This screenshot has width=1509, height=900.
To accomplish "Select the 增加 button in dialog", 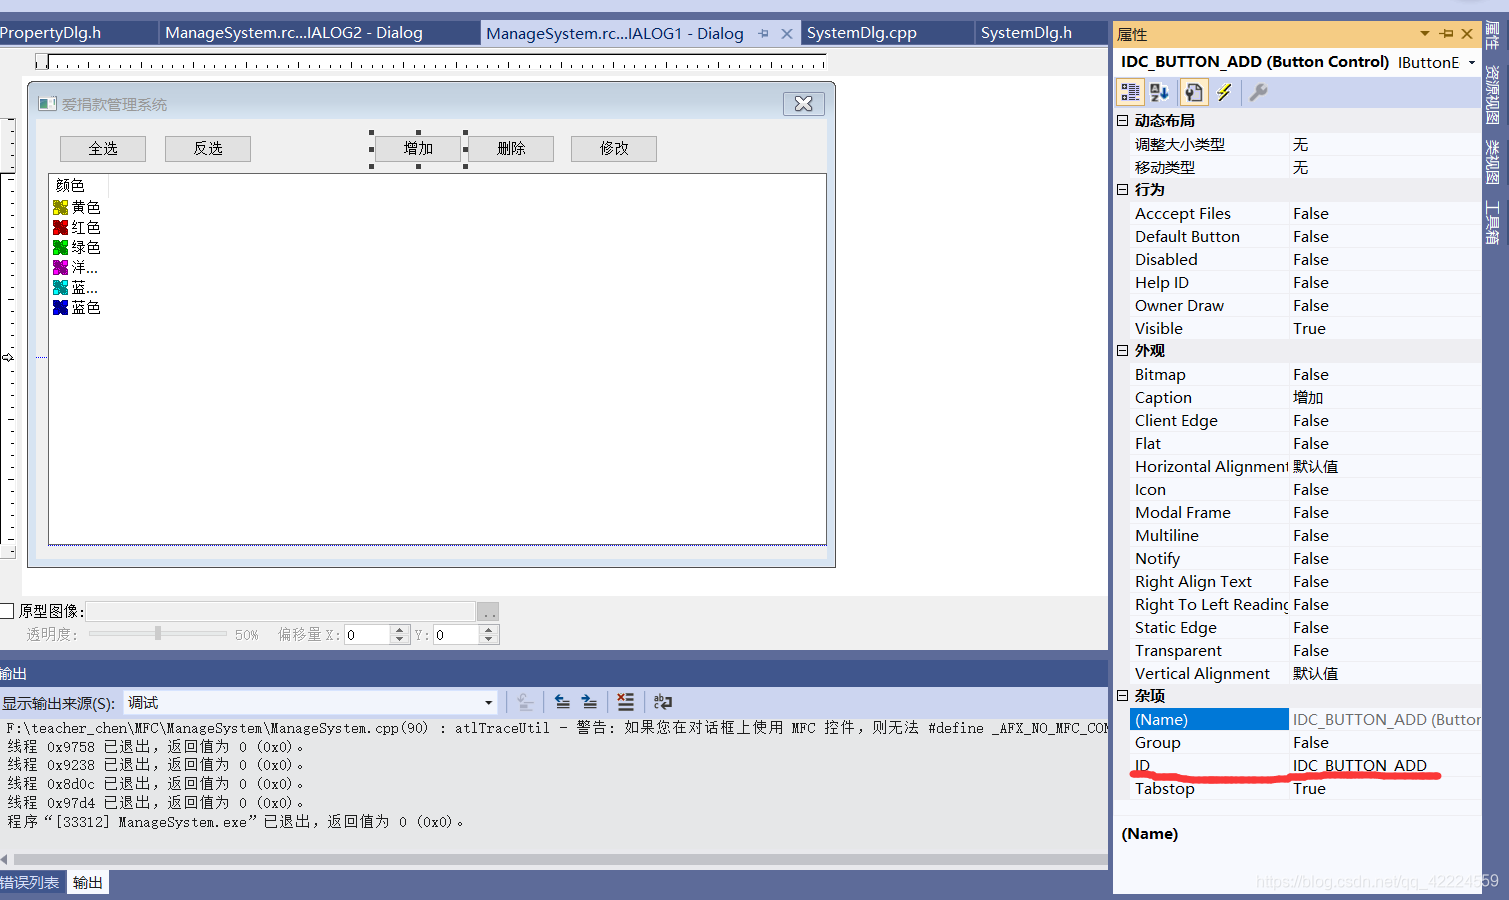I will [418, 148].
